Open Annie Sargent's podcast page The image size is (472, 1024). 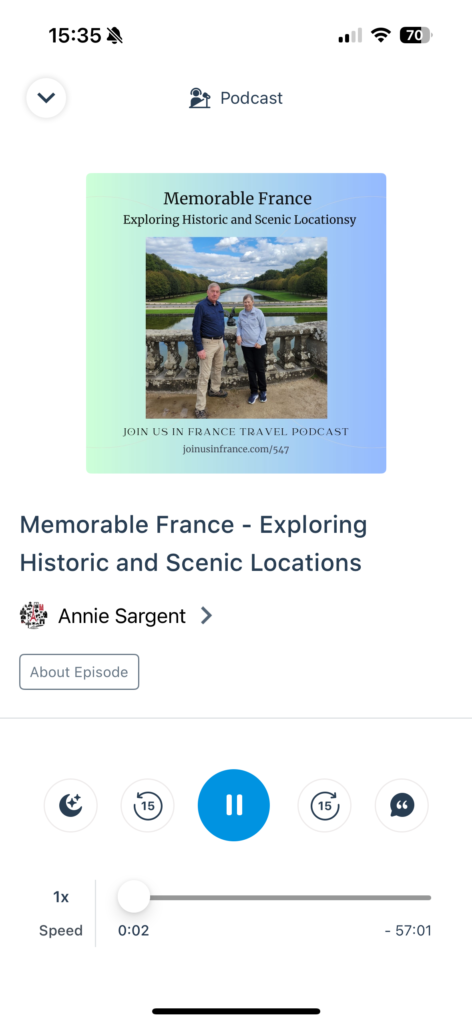click(121, 616)
